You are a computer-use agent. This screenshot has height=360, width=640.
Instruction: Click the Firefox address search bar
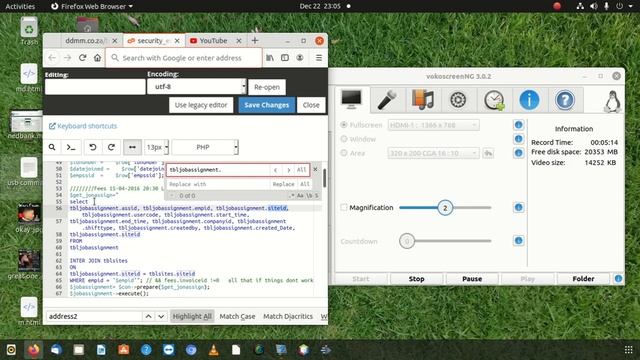coord(184,58)
